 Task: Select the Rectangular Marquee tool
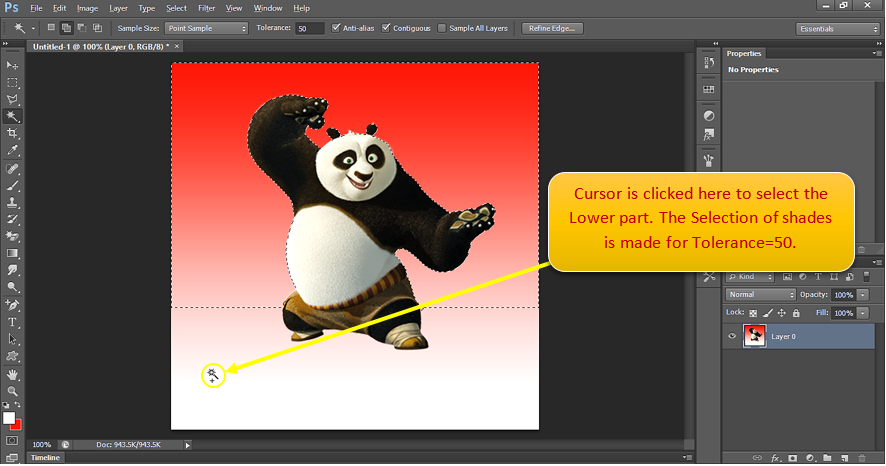[12, 82]
